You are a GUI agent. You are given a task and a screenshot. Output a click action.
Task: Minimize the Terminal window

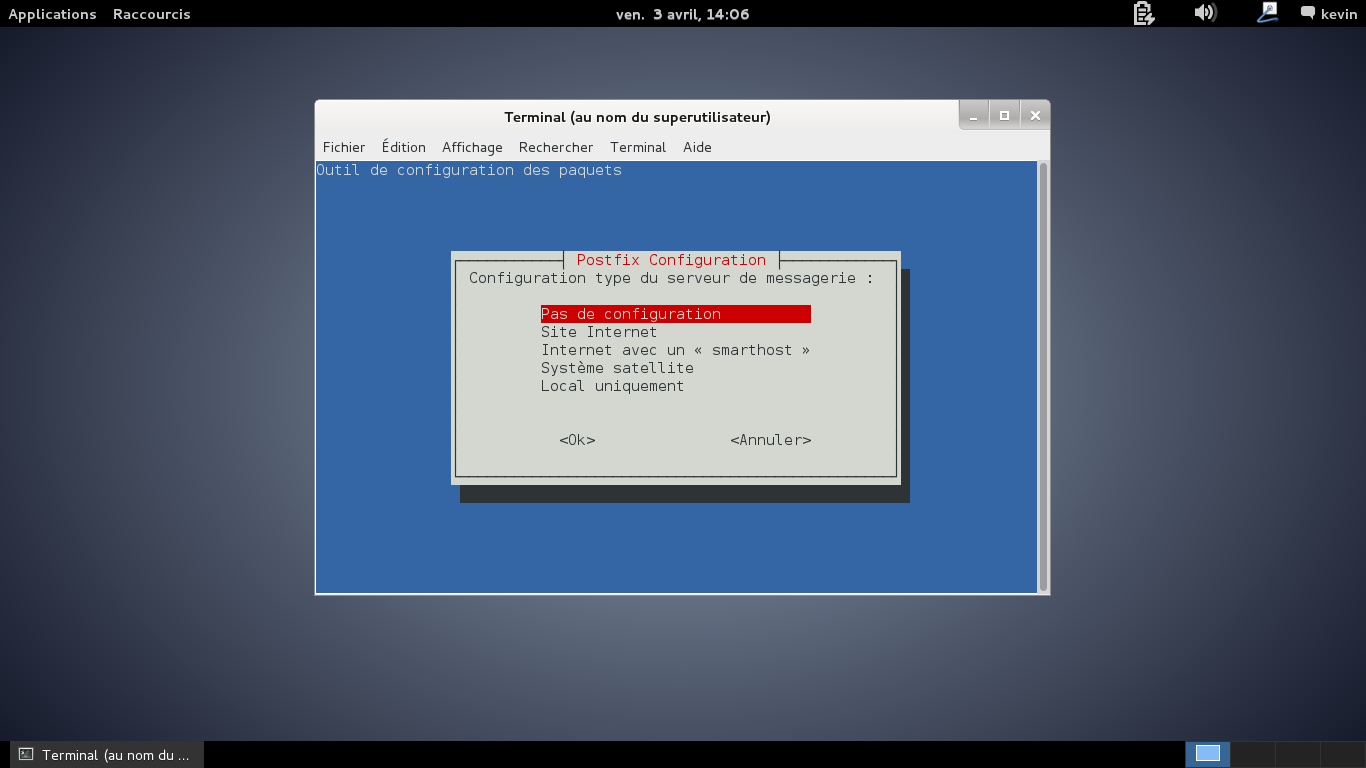pos(974,116)
